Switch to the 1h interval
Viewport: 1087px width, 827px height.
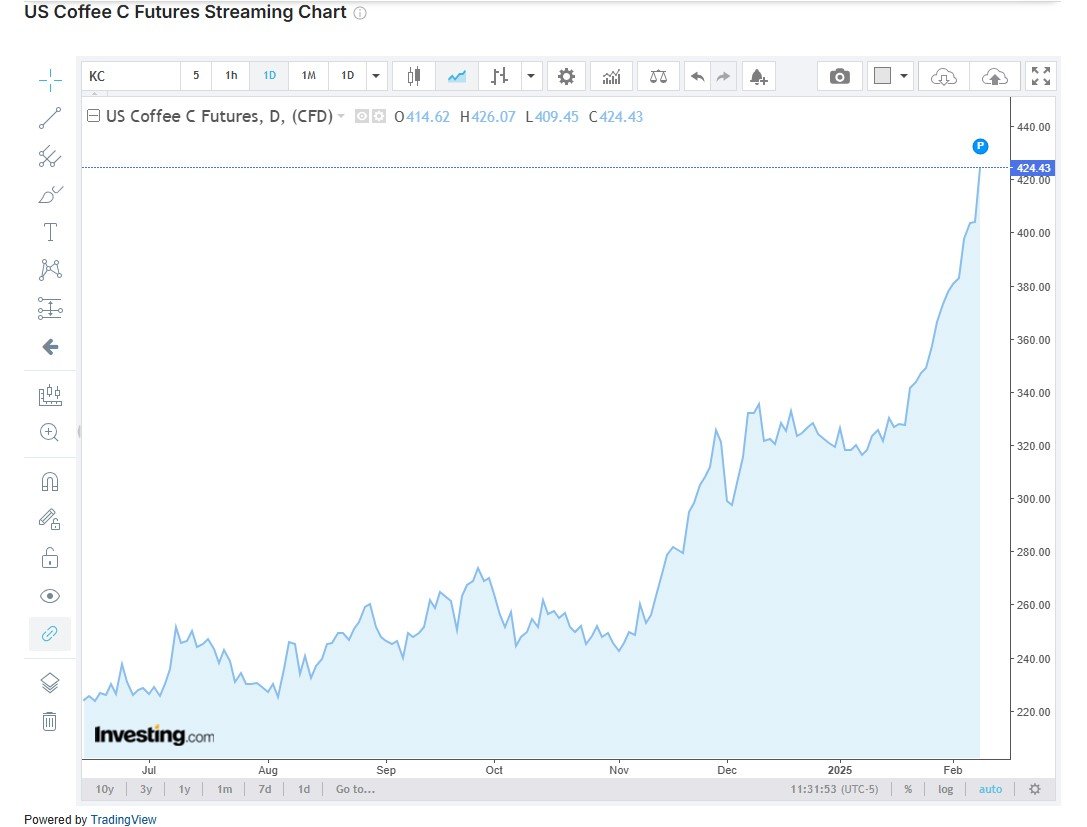231,76
